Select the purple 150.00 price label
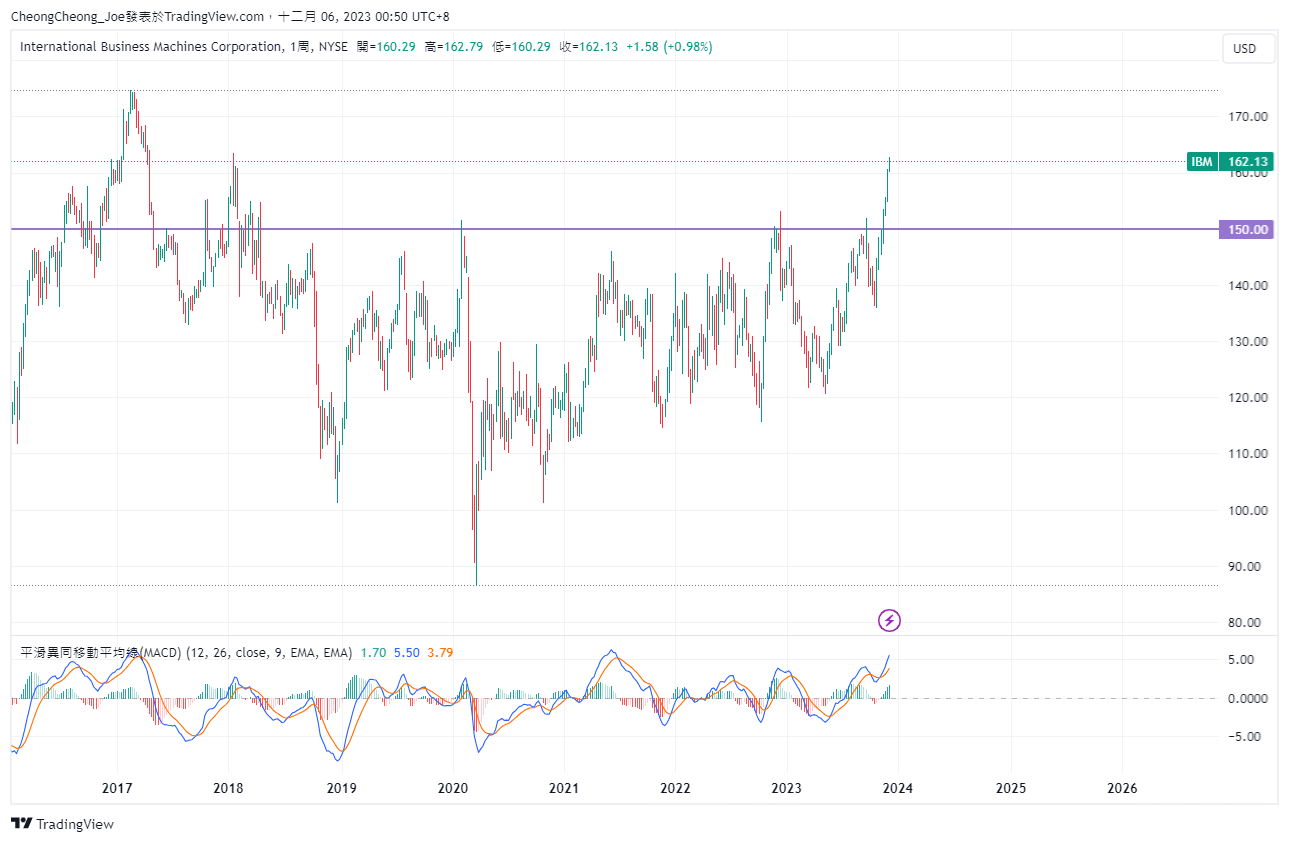The height and width of the screenshot is (843, 1289). tap(1247, 230)
